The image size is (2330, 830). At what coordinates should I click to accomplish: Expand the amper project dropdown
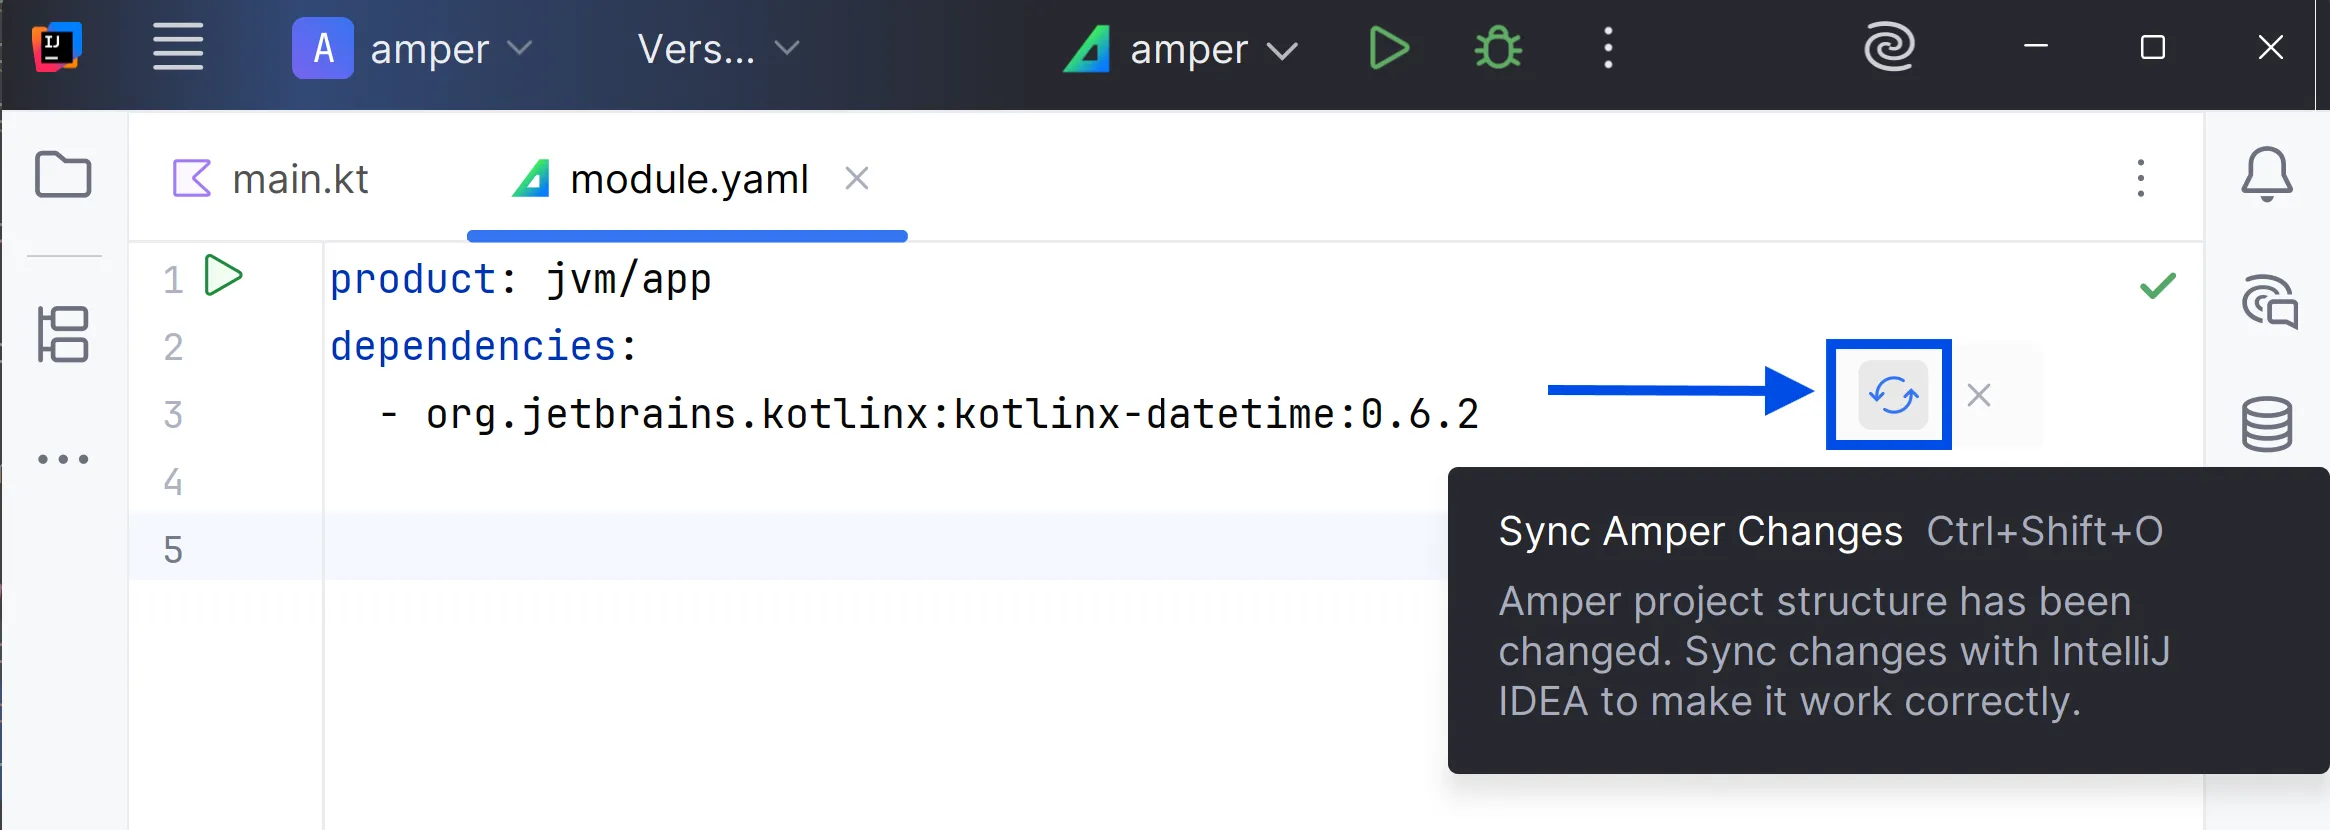(412, 48)
